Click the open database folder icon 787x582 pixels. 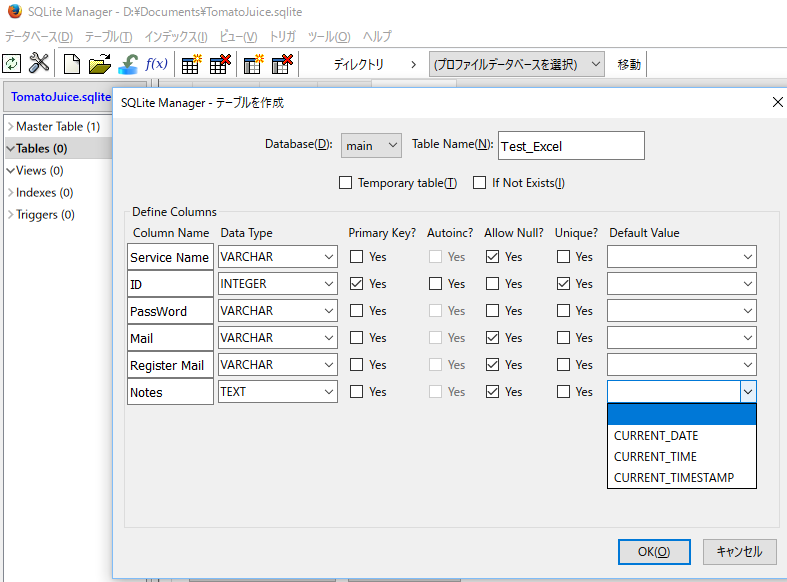point(99,64)
